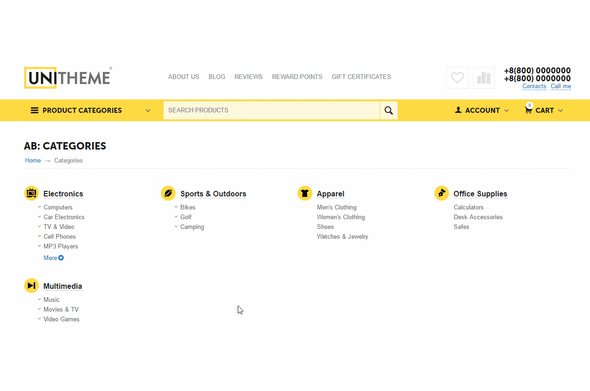The image size is (590, 391).
Task: Click the Contacts link
Action: click(x=534, y=86)
